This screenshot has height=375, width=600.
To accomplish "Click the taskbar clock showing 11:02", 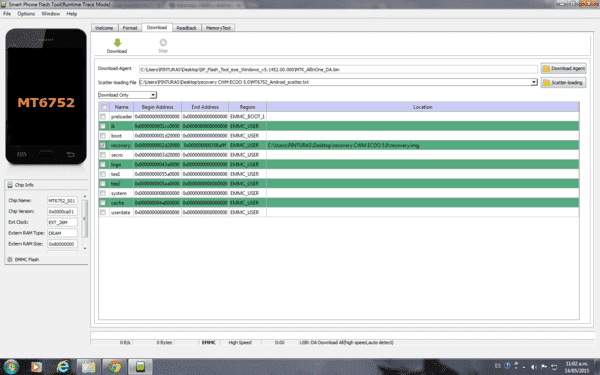I will click(x=576, y=367).
